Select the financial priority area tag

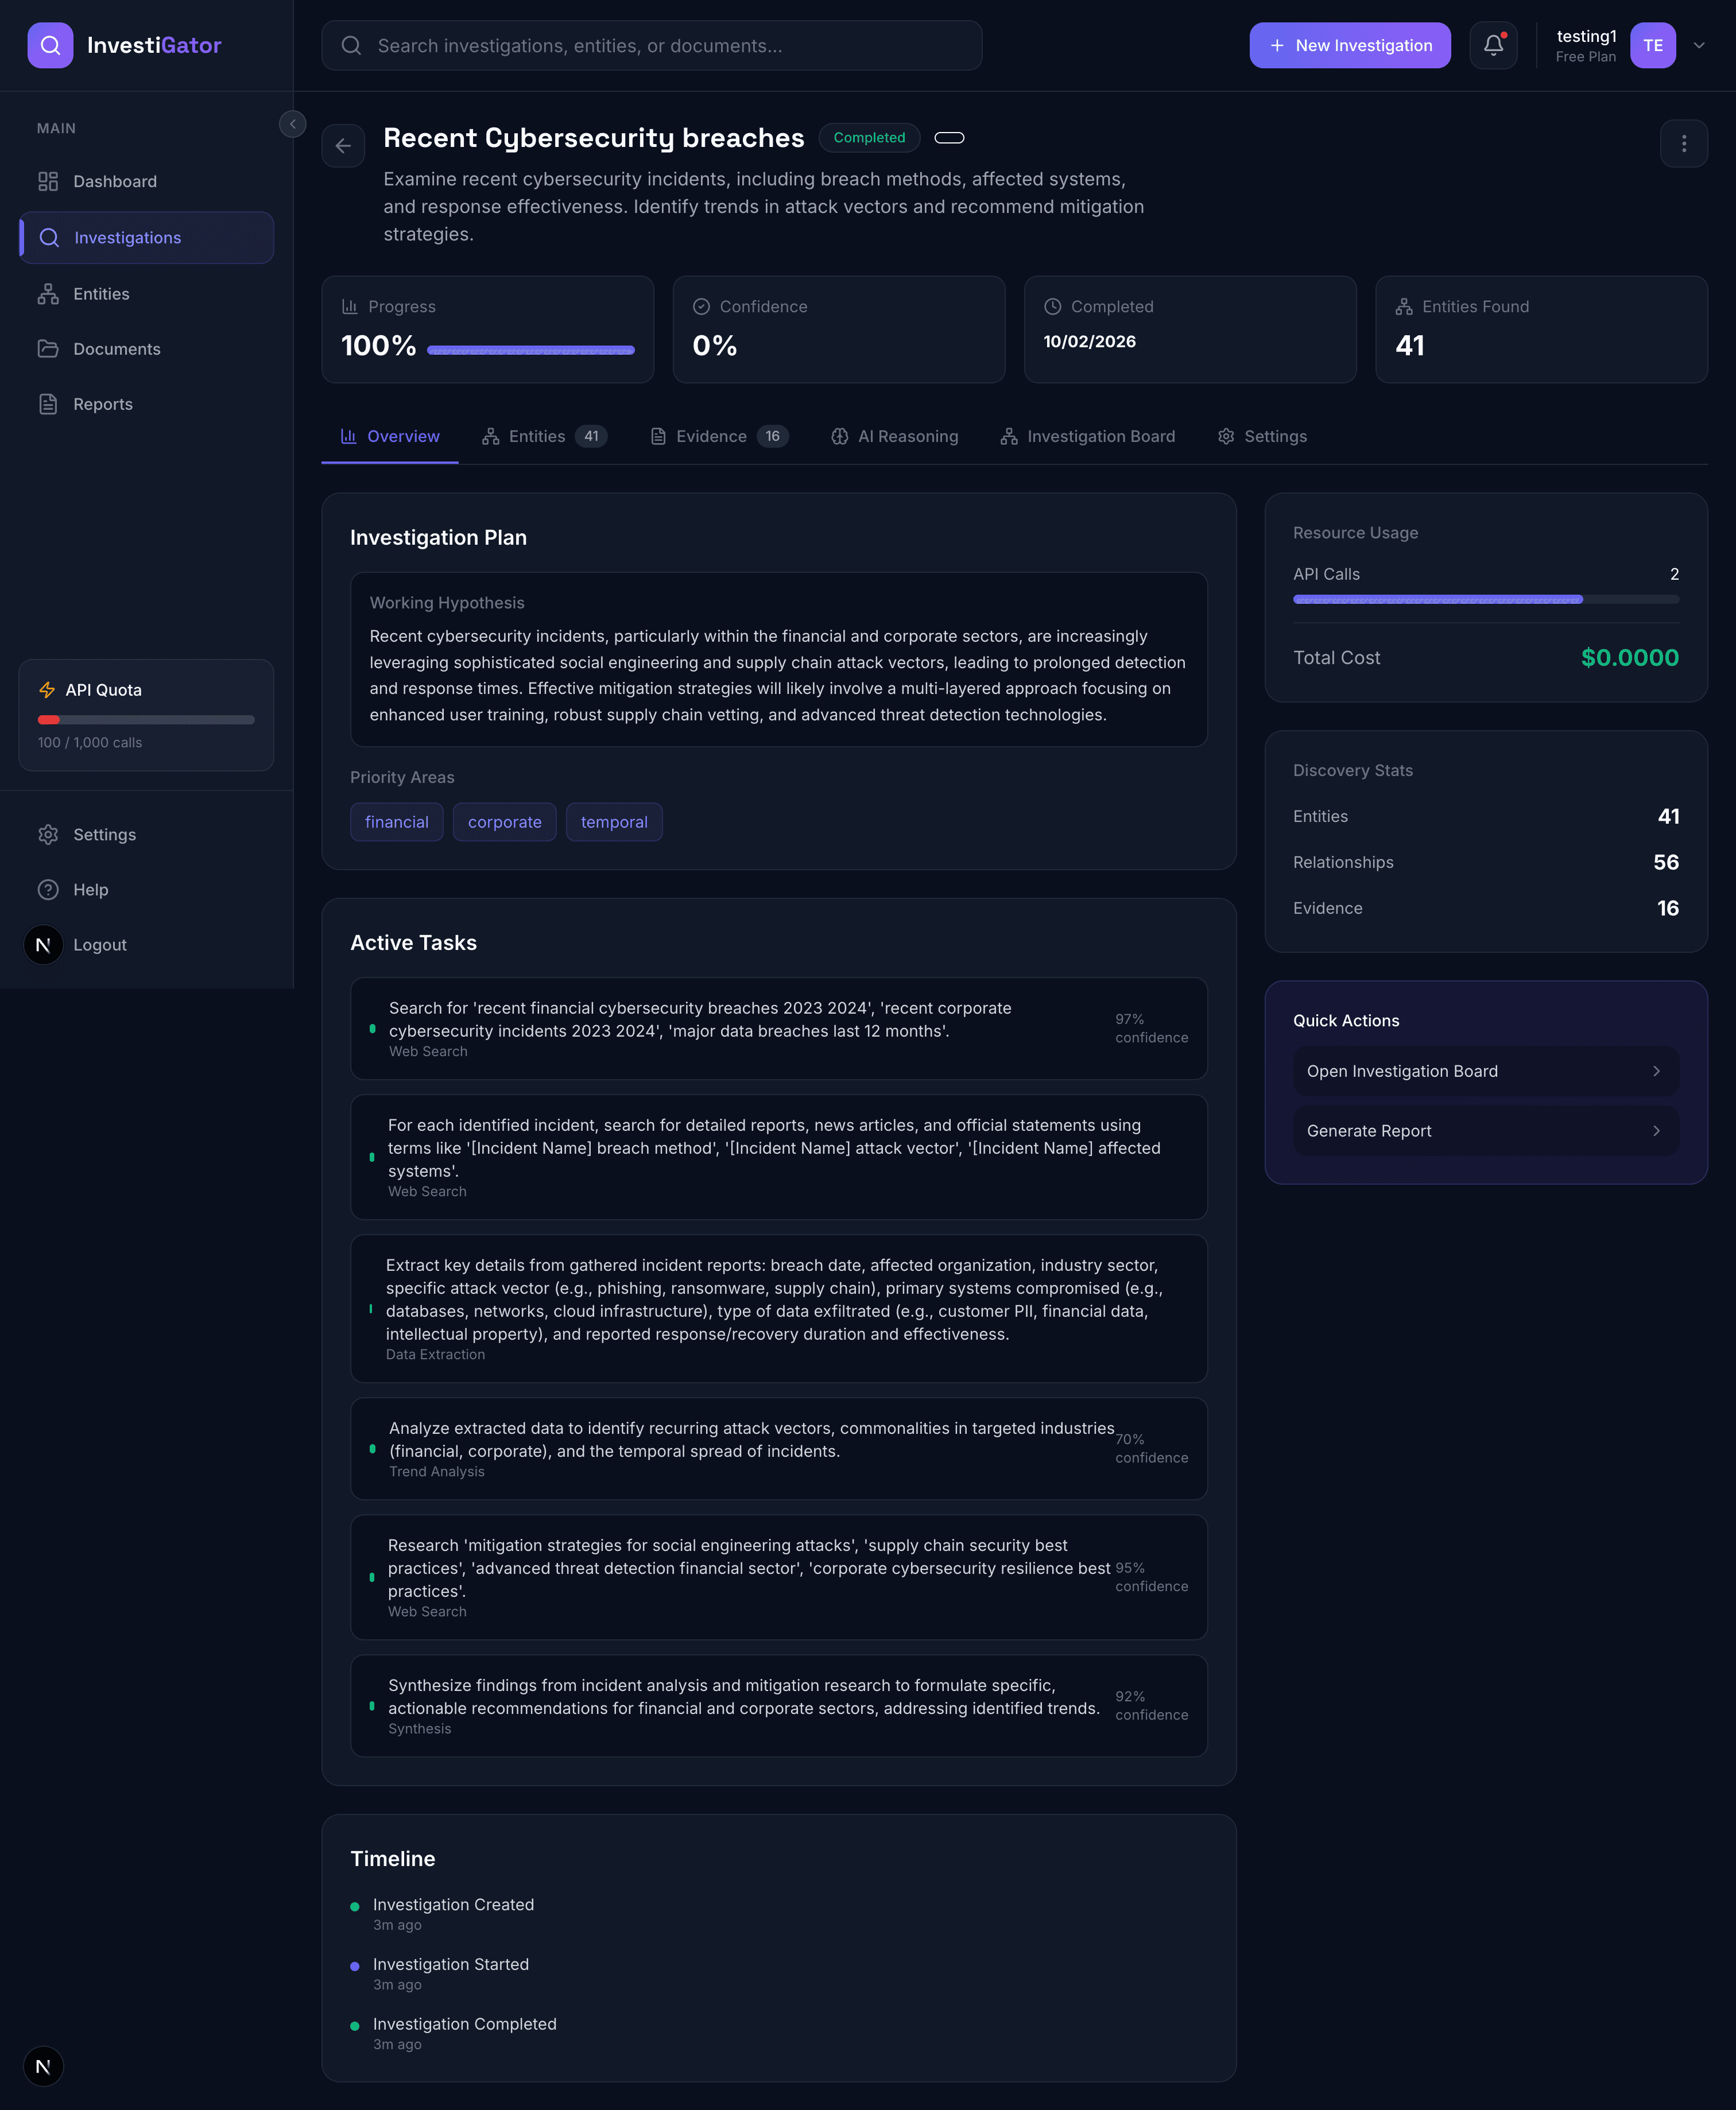click(x=396, y=822)
